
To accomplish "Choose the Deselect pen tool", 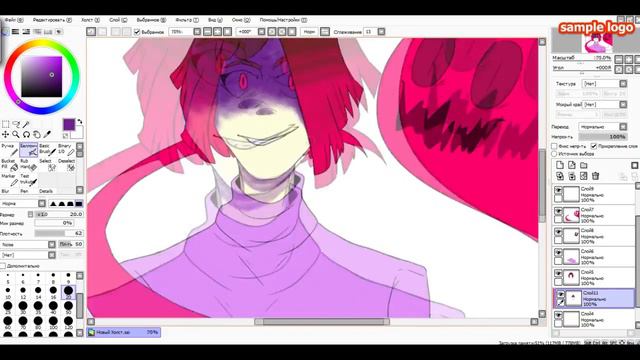I will (66, 164).
